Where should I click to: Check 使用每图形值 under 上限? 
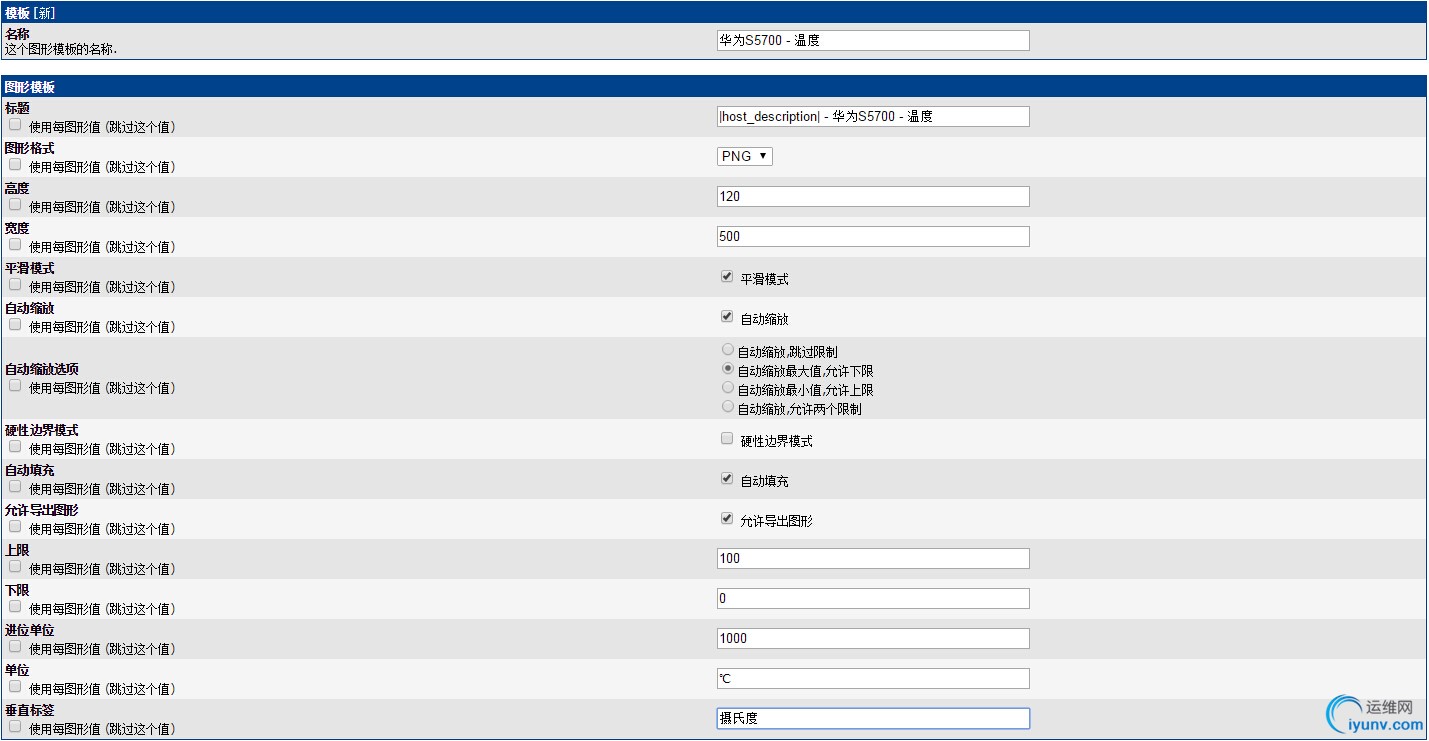[x=15, y=567]
